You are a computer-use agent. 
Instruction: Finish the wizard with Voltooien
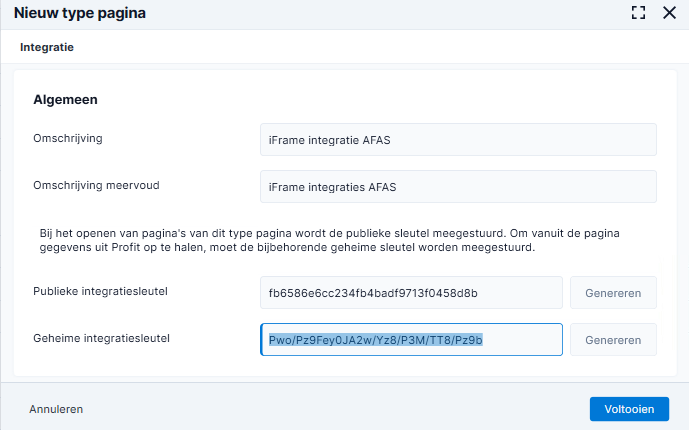tap(629, 409)
